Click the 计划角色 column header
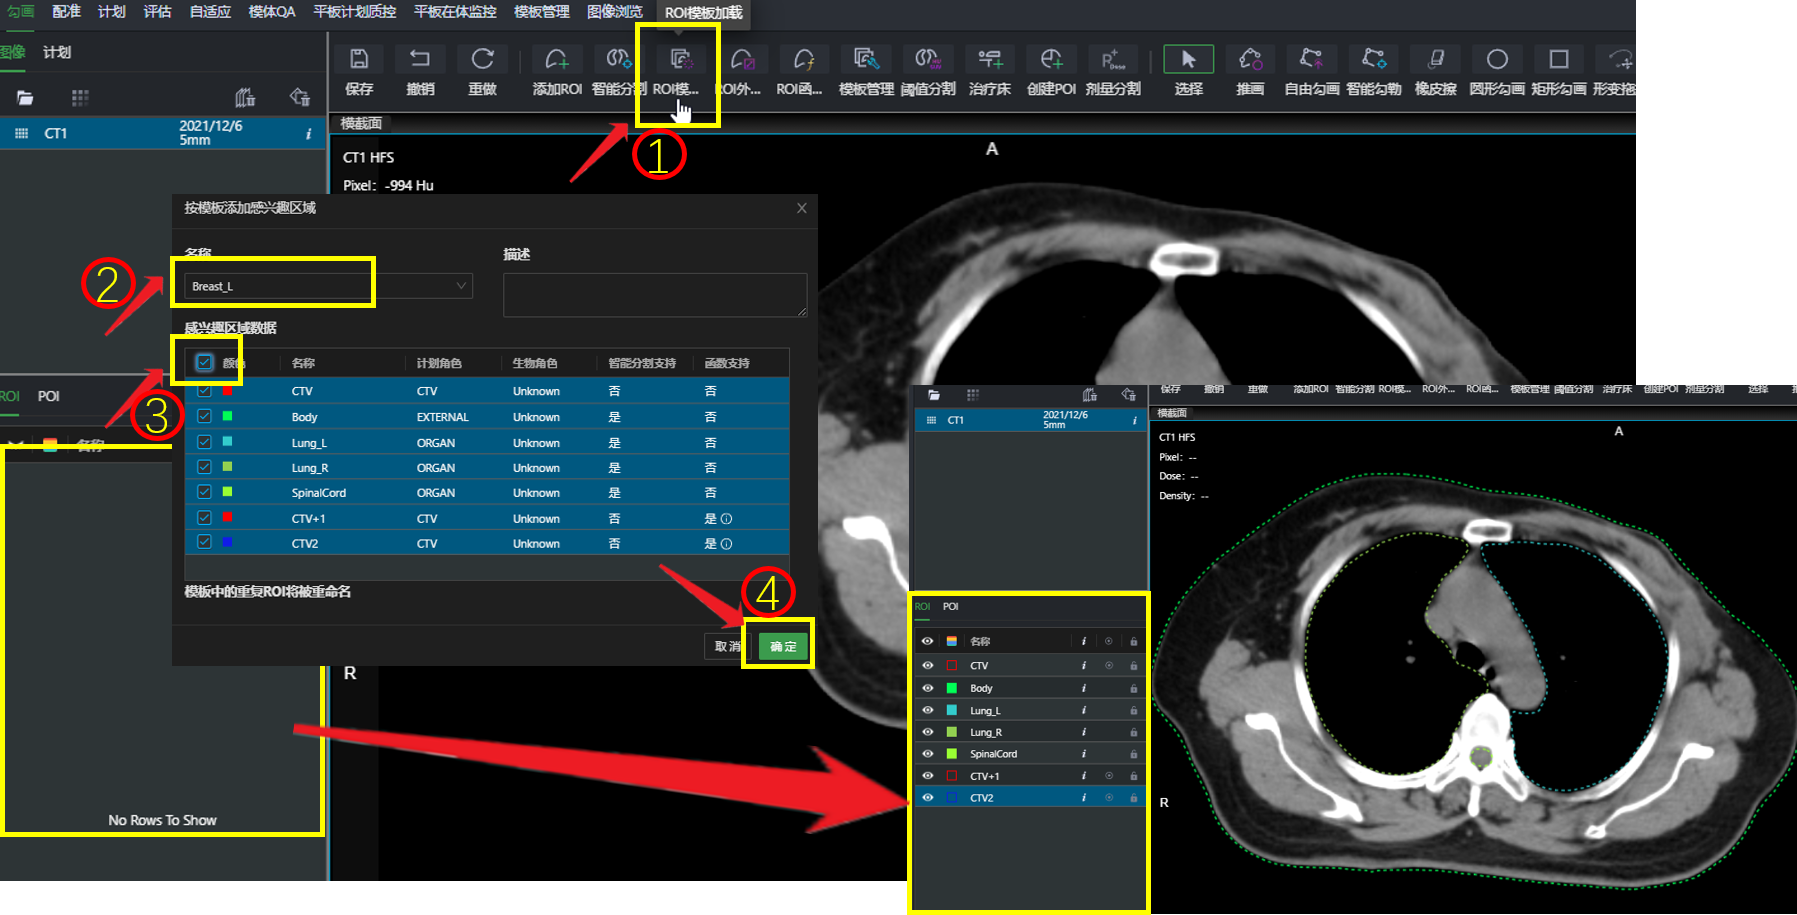This screenshot has width=1797, height=915. [x=439, y=363]
